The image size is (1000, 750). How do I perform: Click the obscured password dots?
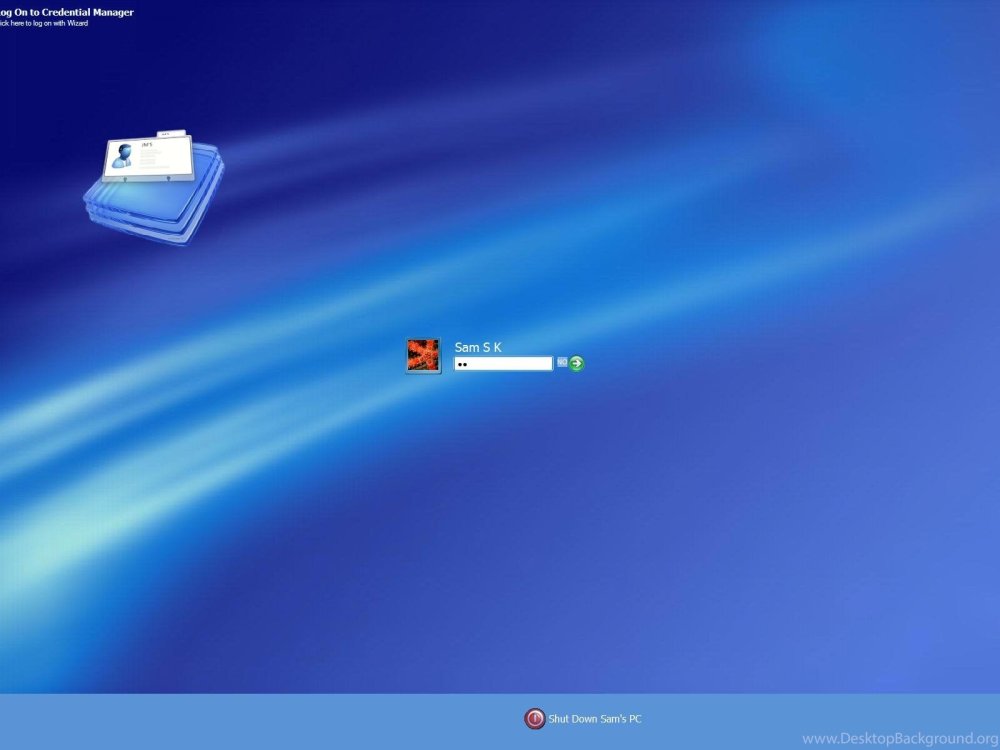point(462,363)
